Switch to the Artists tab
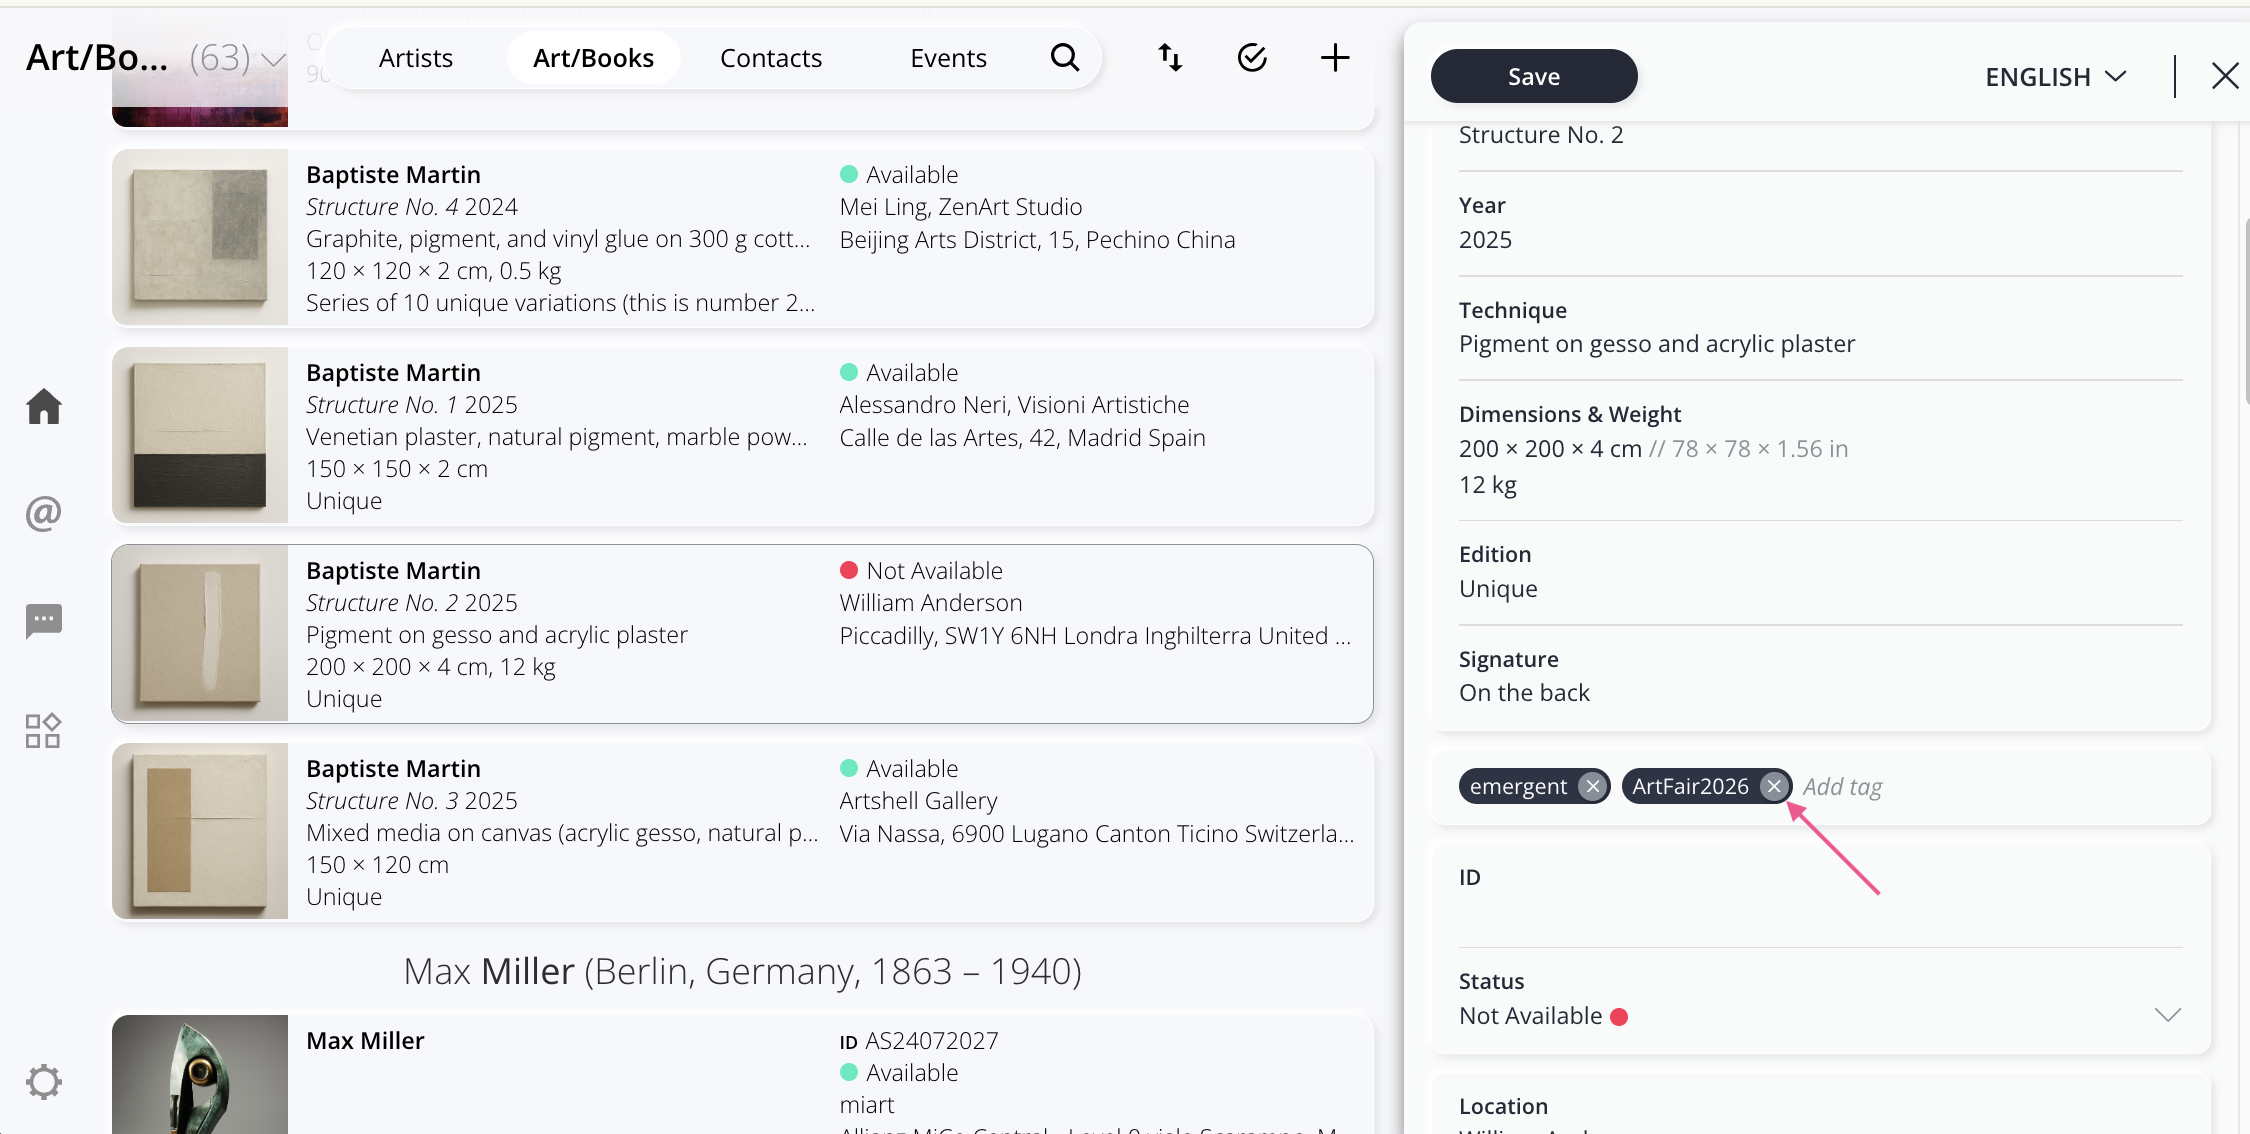Image resolution: width=2250 pixels, height=1134 pixels. click(x=416, y=58)
